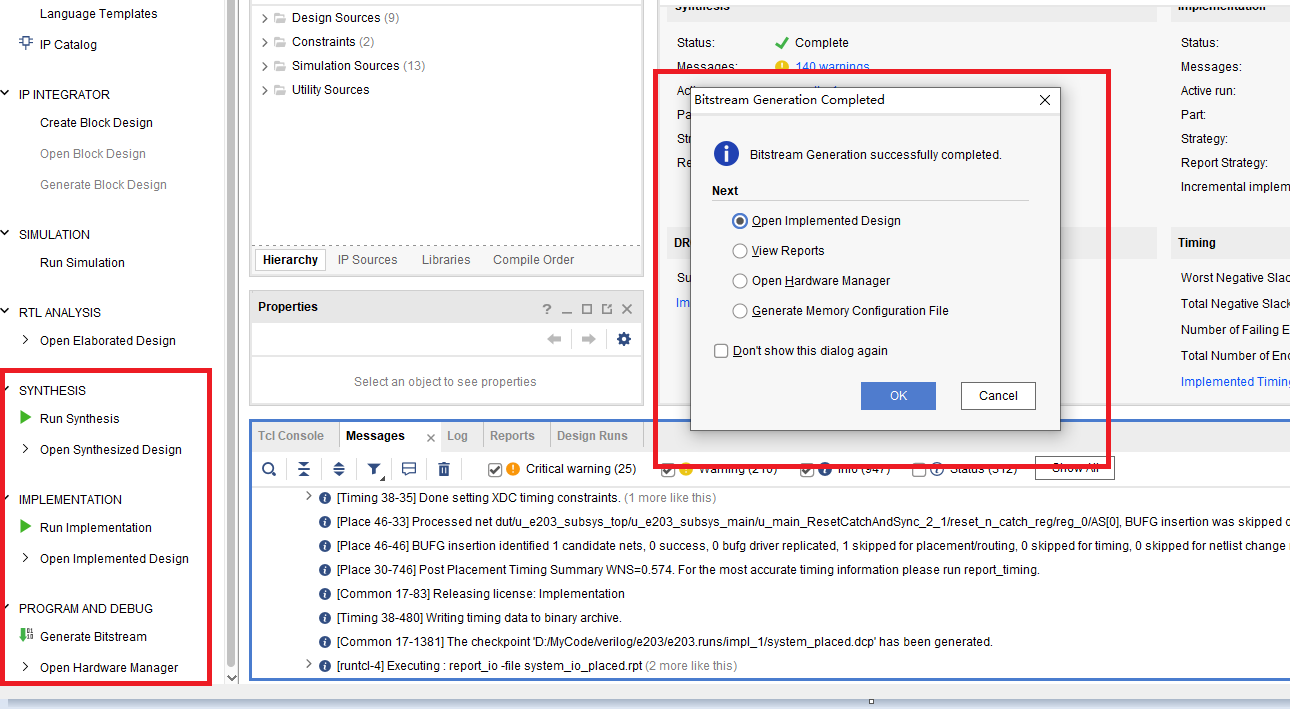Open the IP Catalog icon
The height and width of the screenshot is (709, 1290).
pyautogui.click(x=26, y=44)
